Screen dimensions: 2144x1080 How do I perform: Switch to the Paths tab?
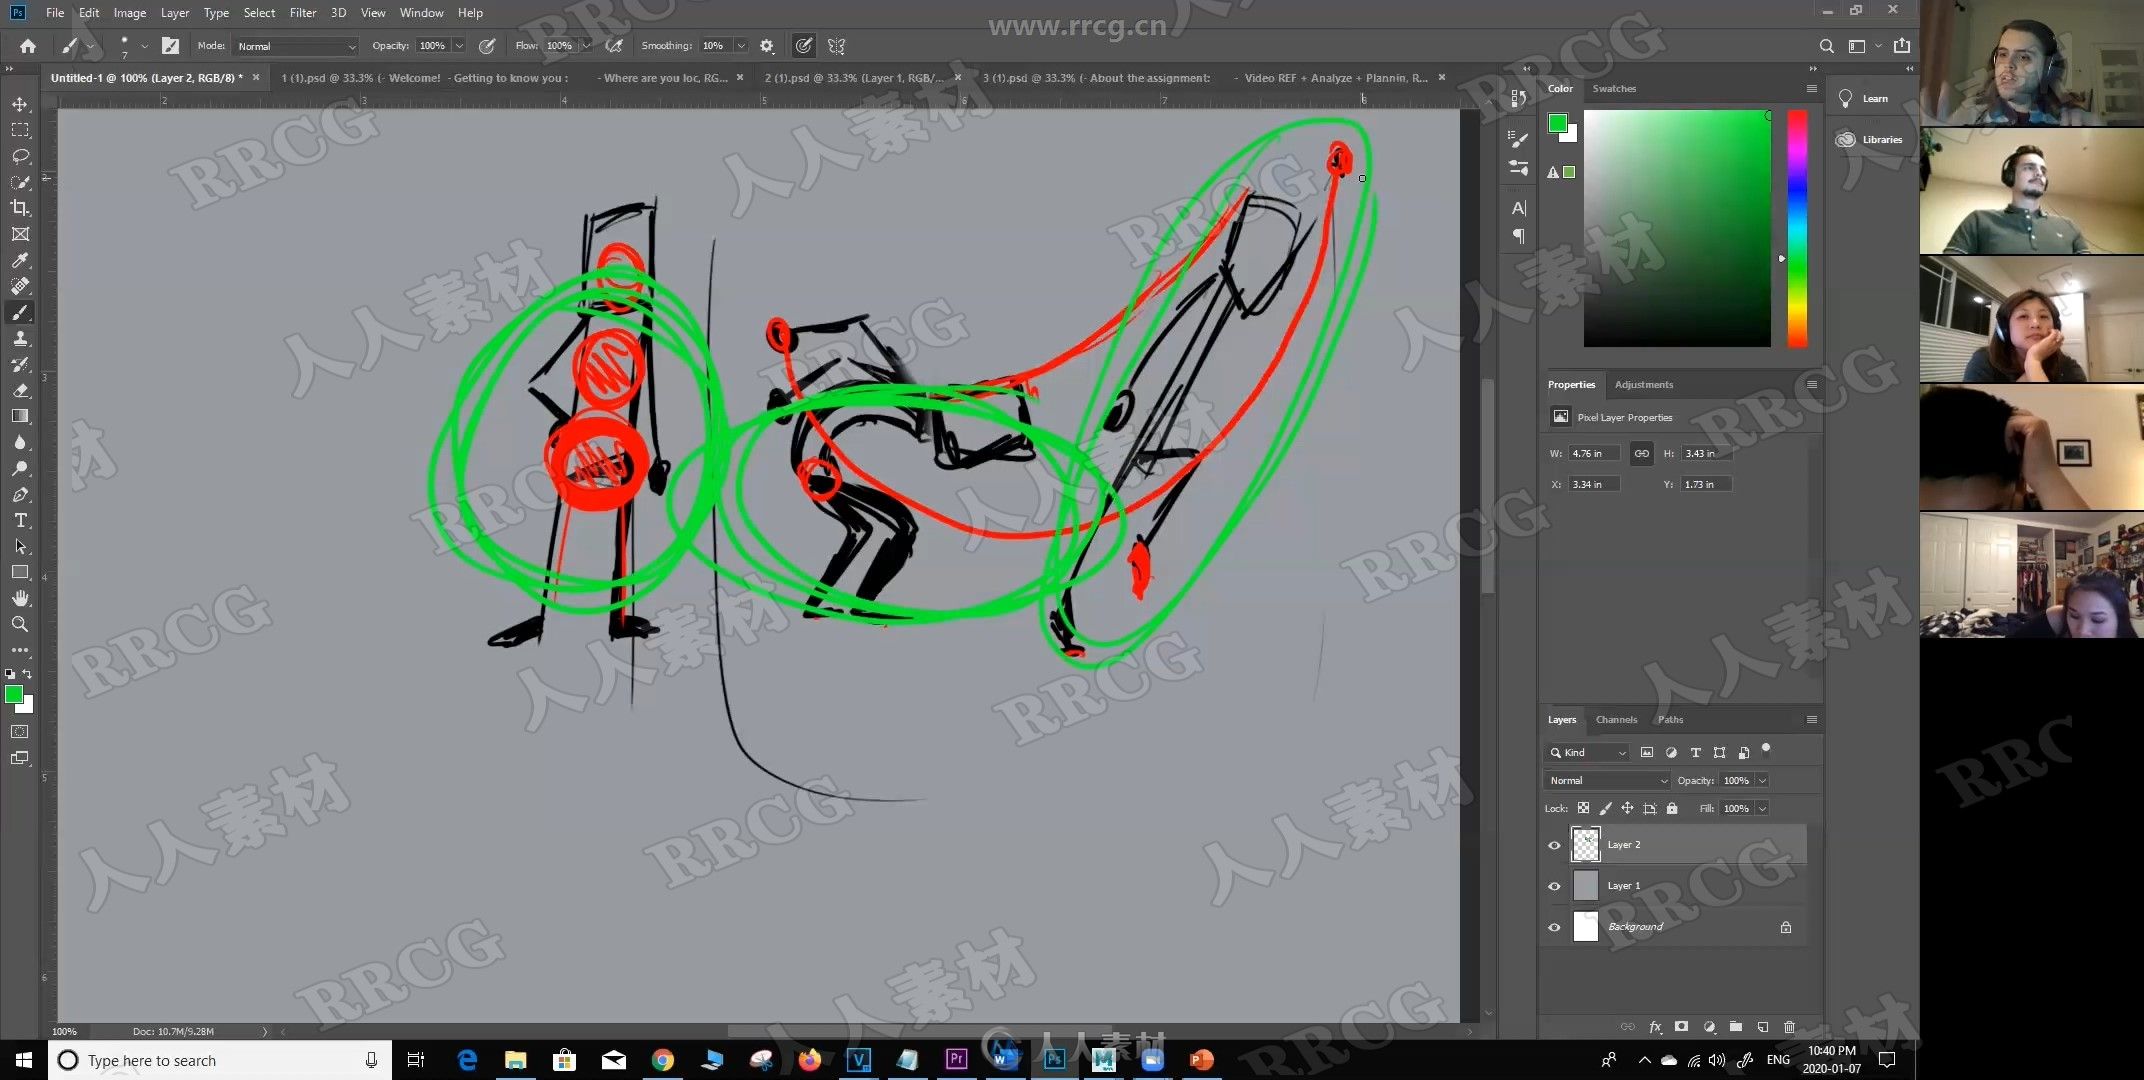tap(1670, 720)
